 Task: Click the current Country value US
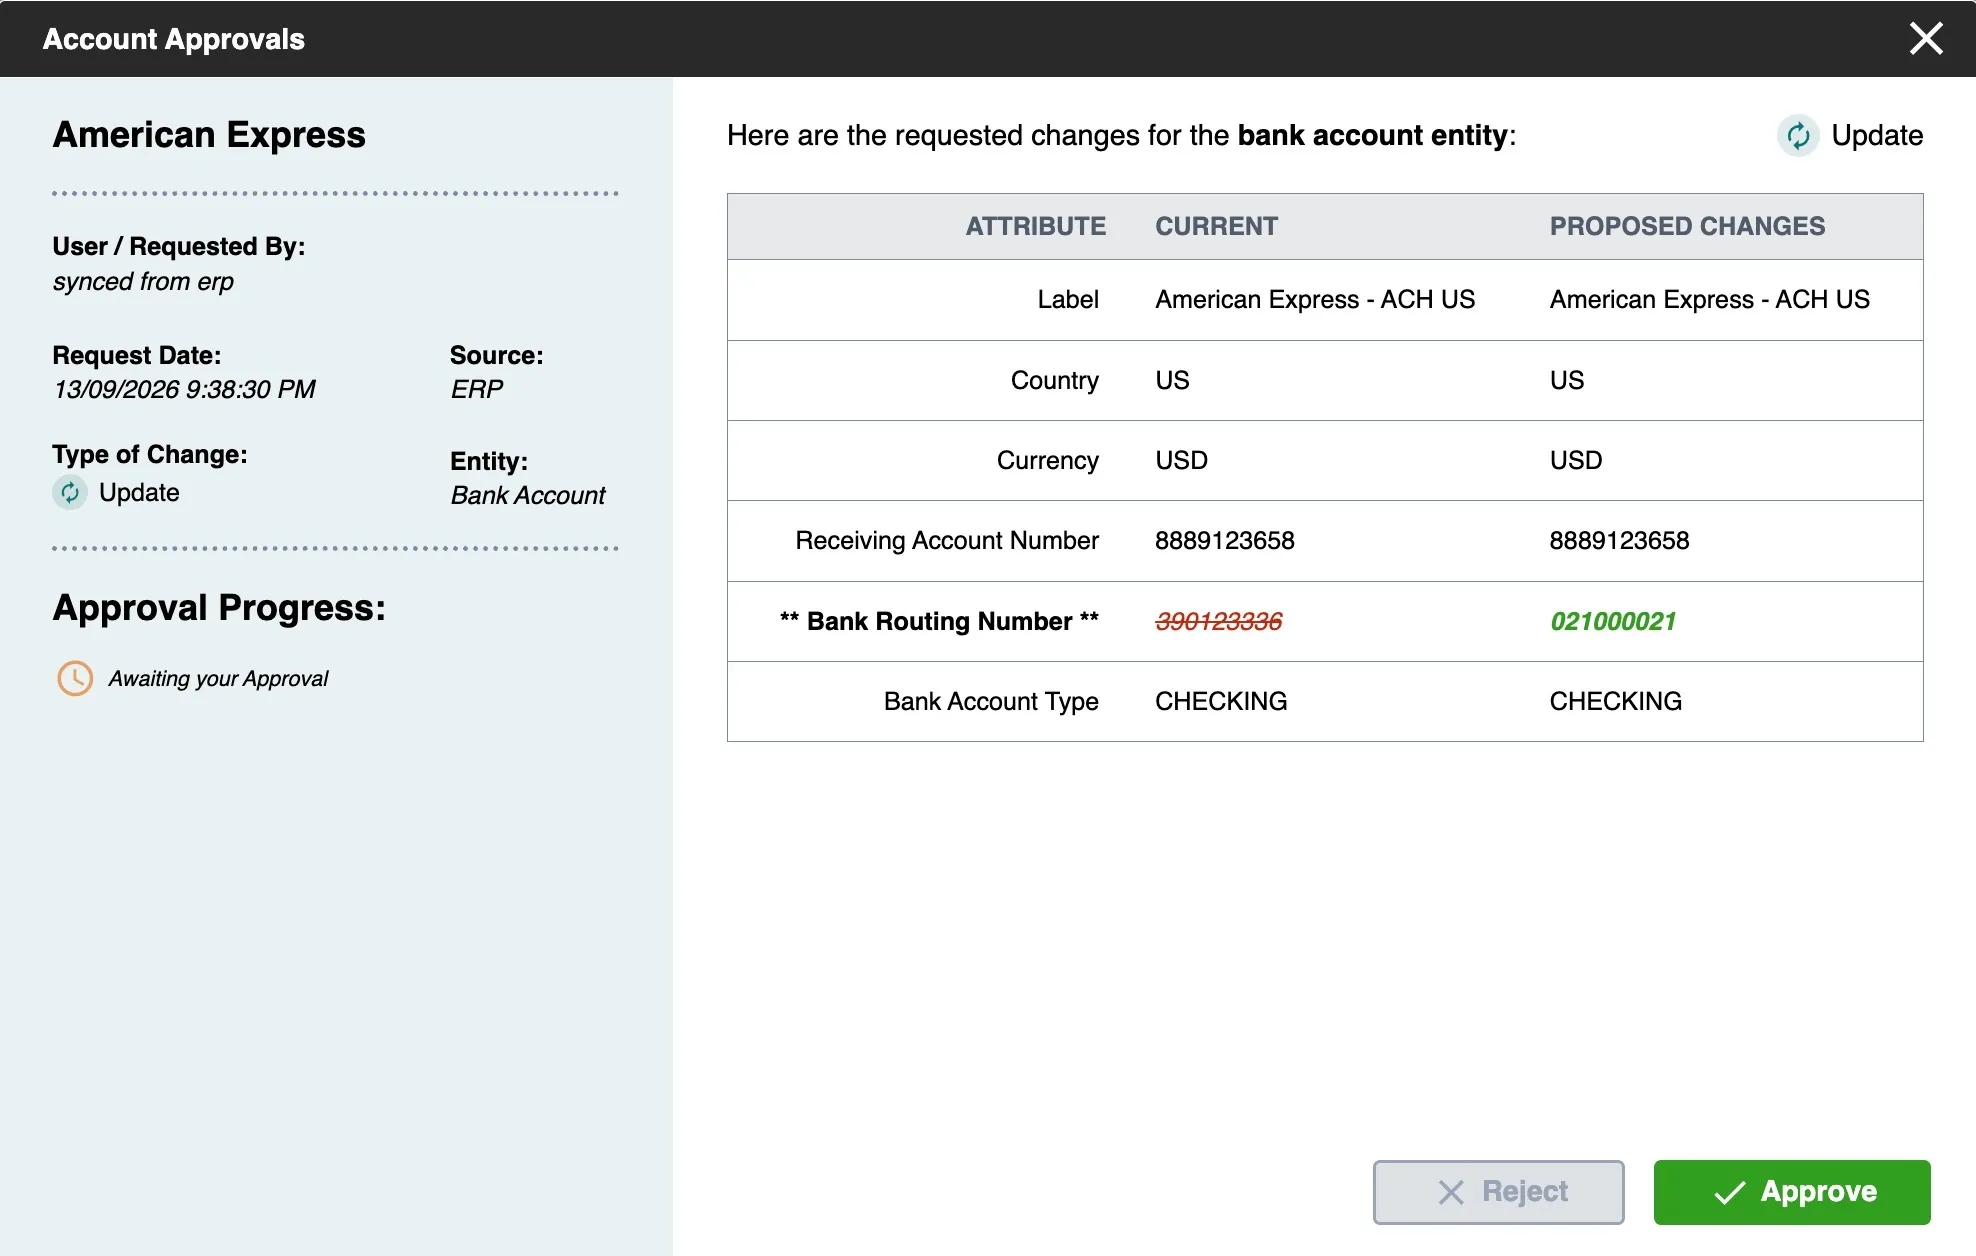(1172, 380)
